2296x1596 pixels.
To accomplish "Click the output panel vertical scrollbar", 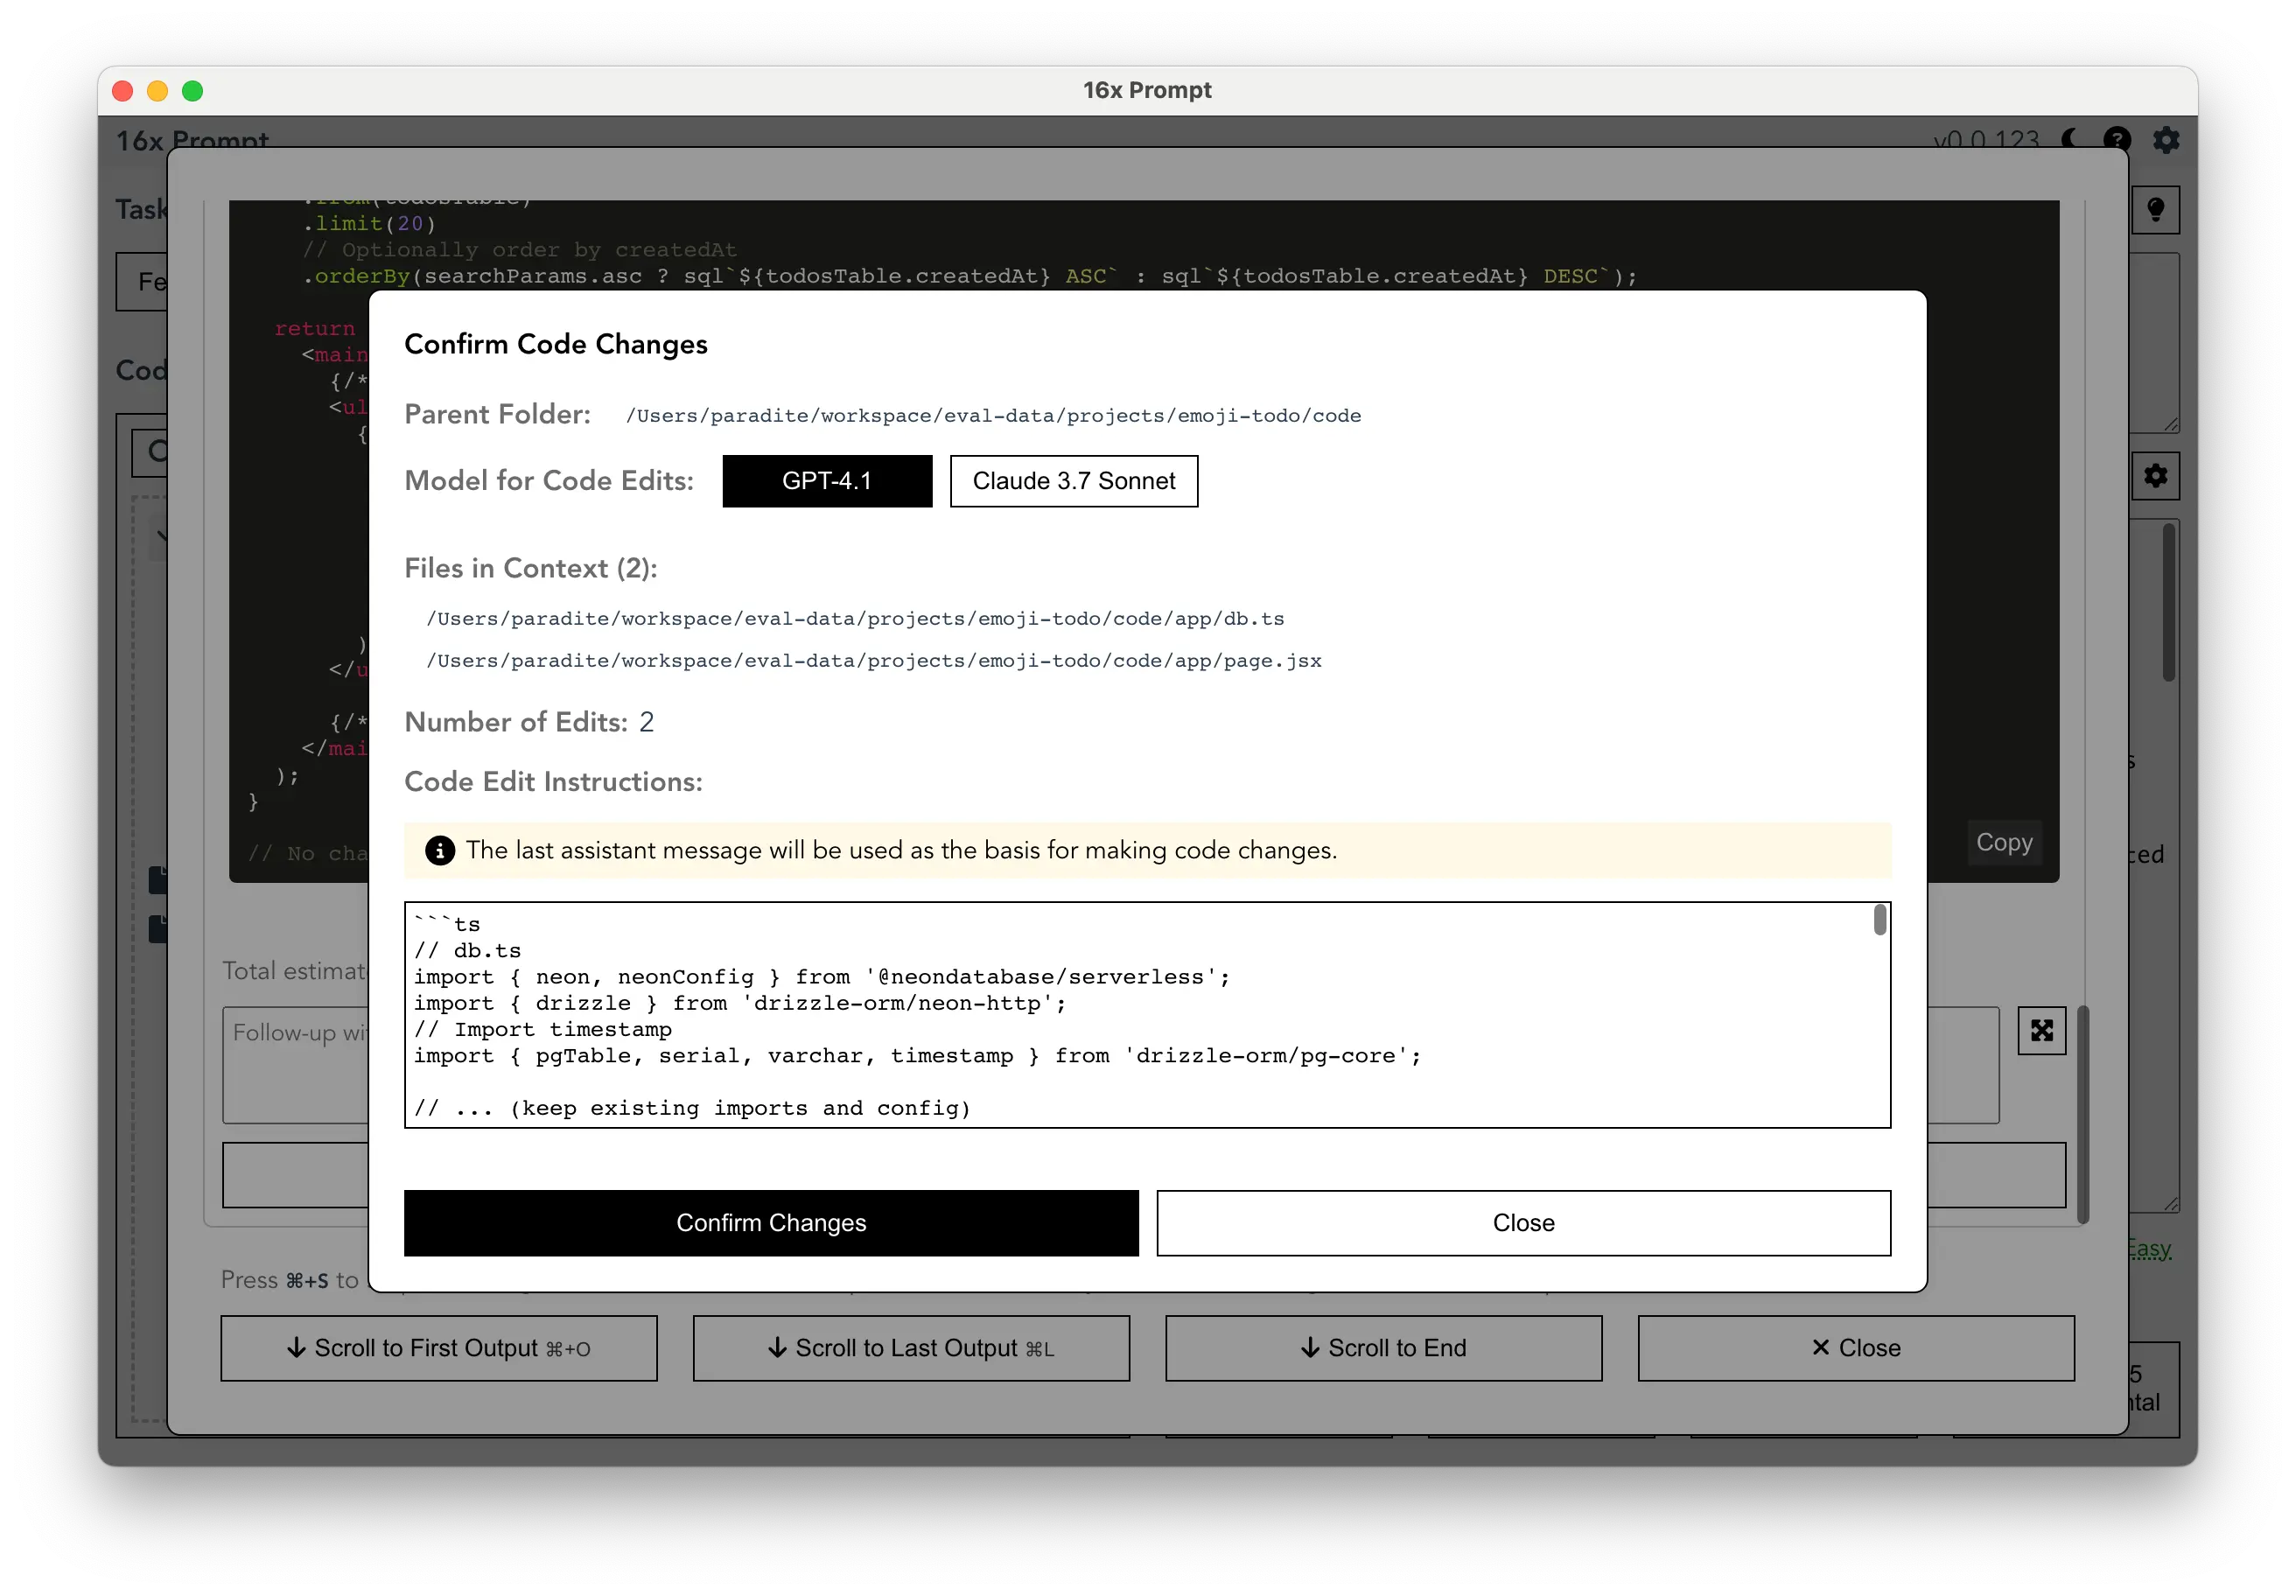I will pos(2083,1113).
